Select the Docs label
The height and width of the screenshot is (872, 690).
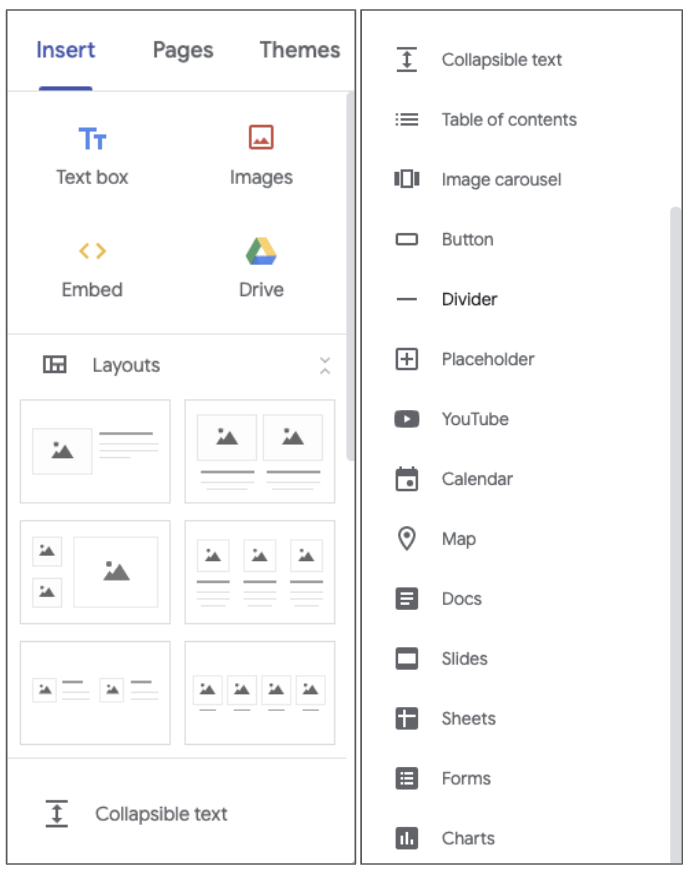coord(461,598)
